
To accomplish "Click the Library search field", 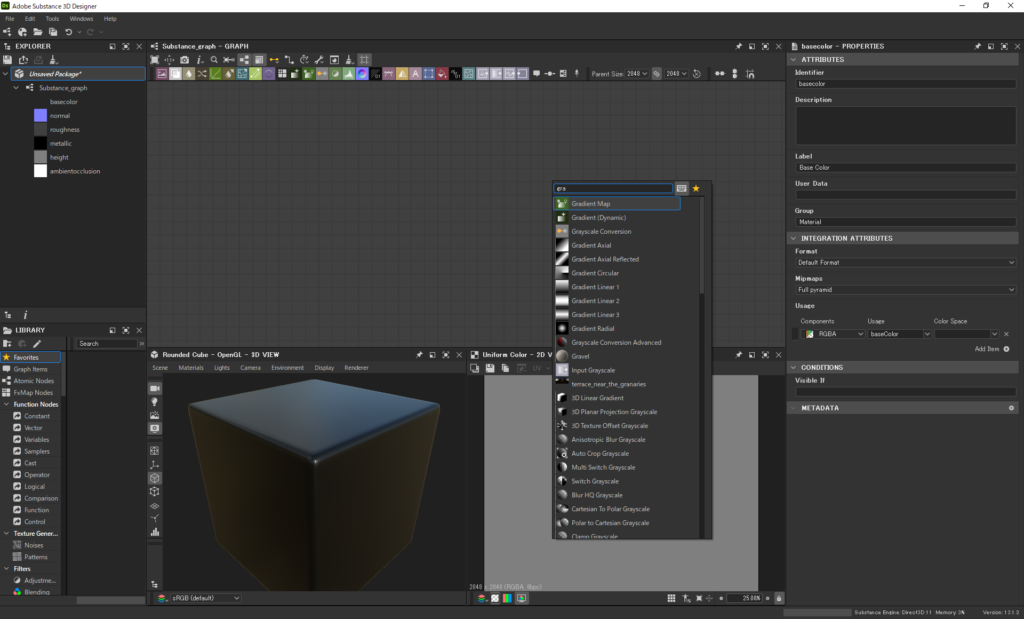I will click(x=107, y=344).
